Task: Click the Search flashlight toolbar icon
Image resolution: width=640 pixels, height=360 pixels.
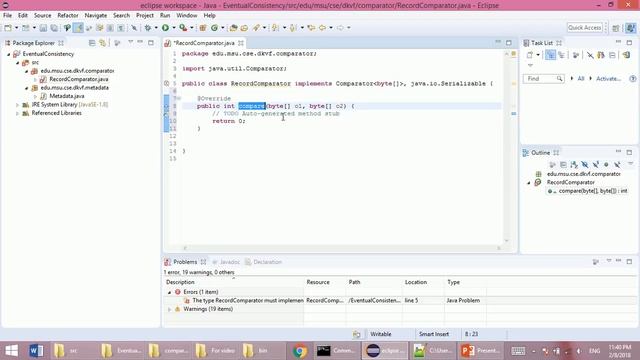Action: click(256, 28)
